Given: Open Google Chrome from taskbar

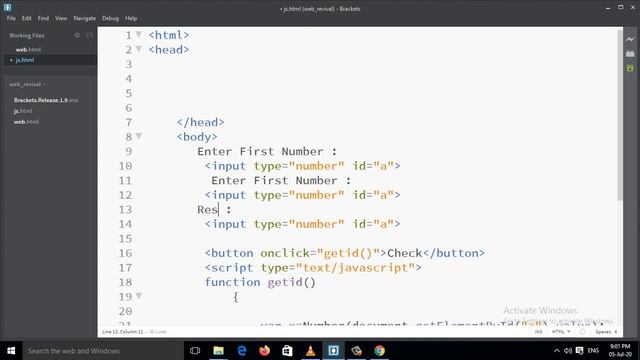Looking at the screenshot, I should (380, 351).
